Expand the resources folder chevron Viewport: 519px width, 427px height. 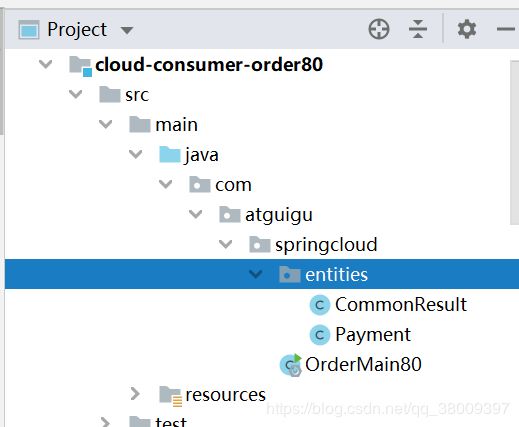(135, 394)
